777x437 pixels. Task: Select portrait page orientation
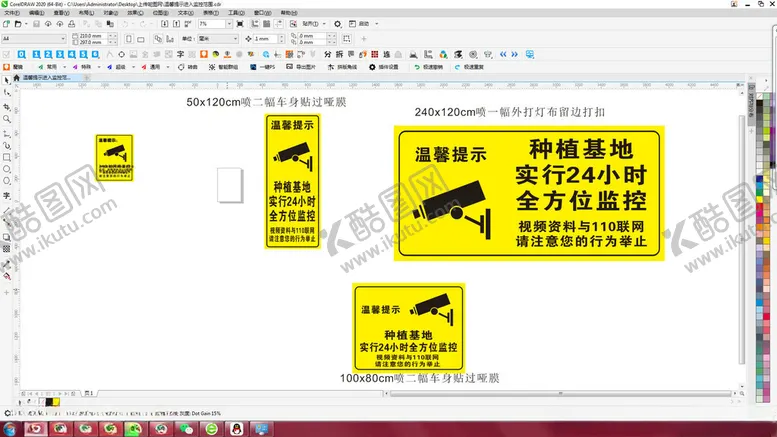[129, 39]
